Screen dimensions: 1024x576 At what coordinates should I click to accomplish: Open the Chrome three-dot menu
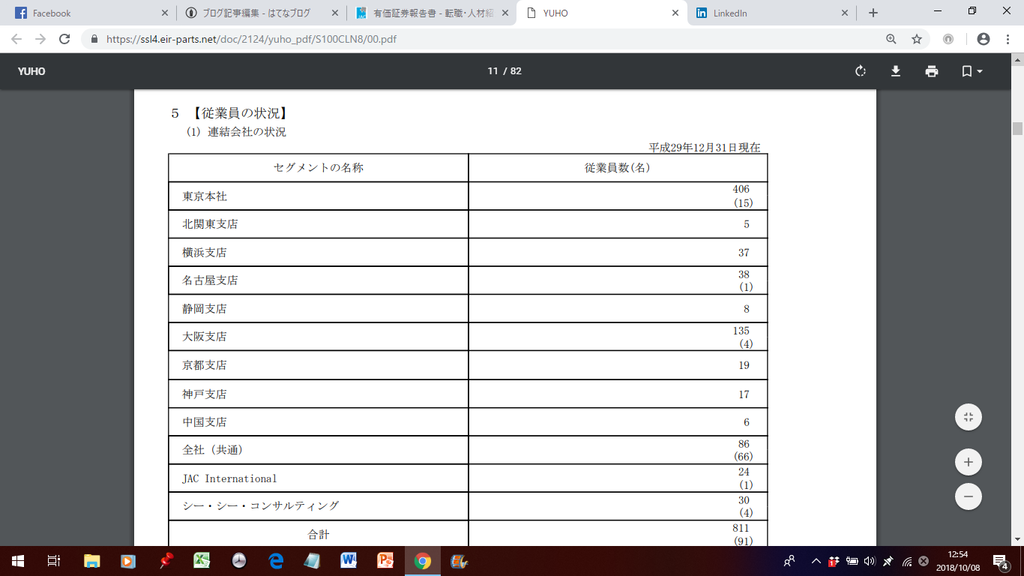click(1008, 39)
